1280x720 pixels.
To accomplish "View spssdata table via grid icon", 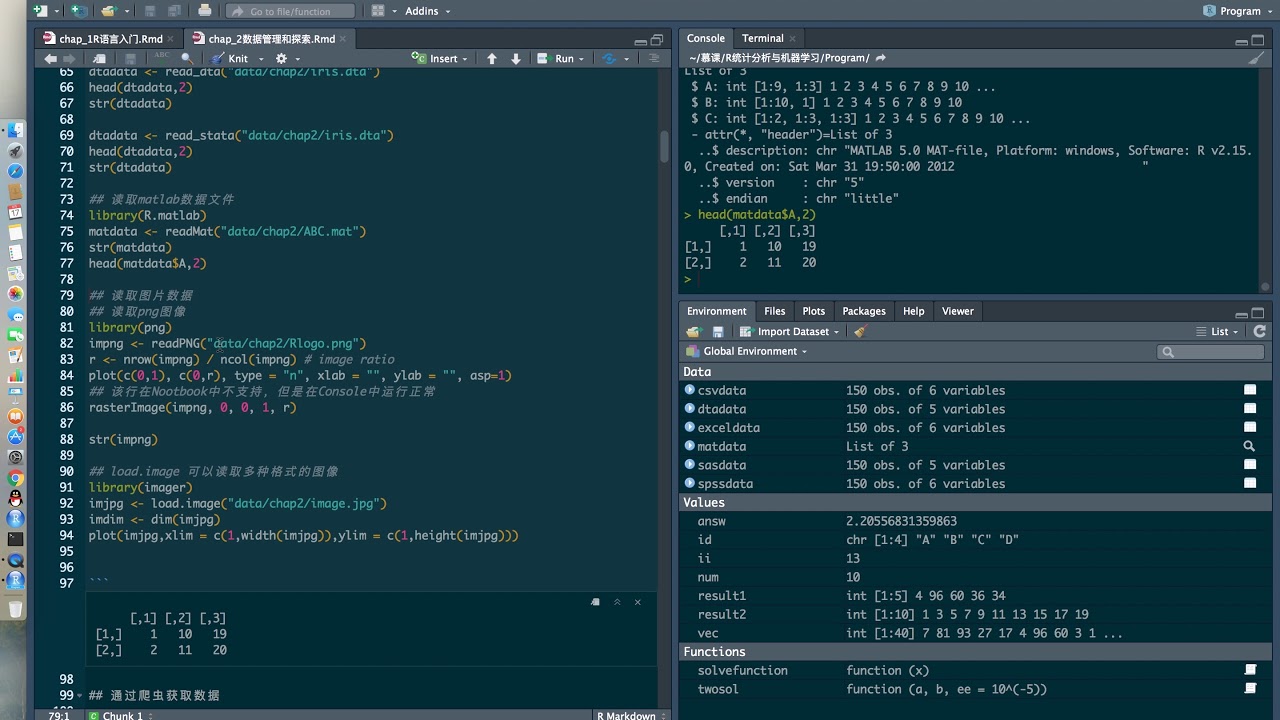I will tap(1250, 483).
